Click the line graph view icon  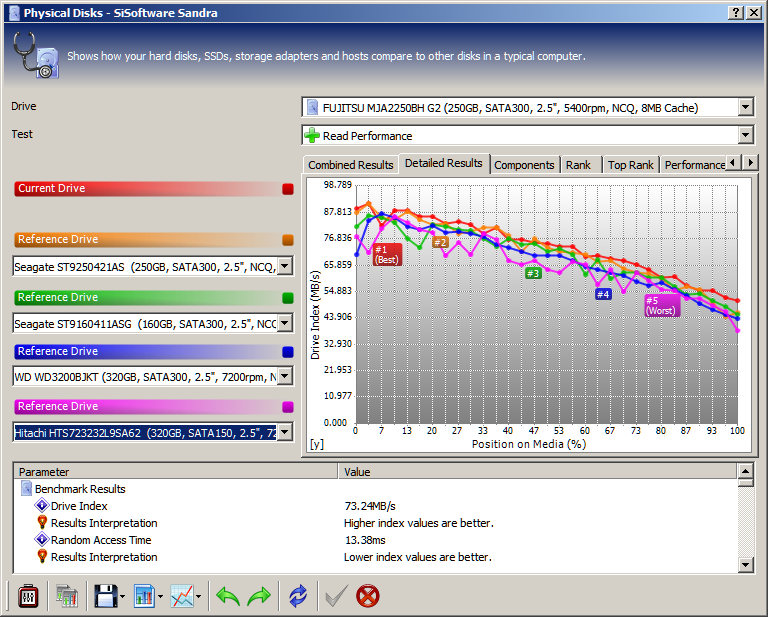[182, 596]
